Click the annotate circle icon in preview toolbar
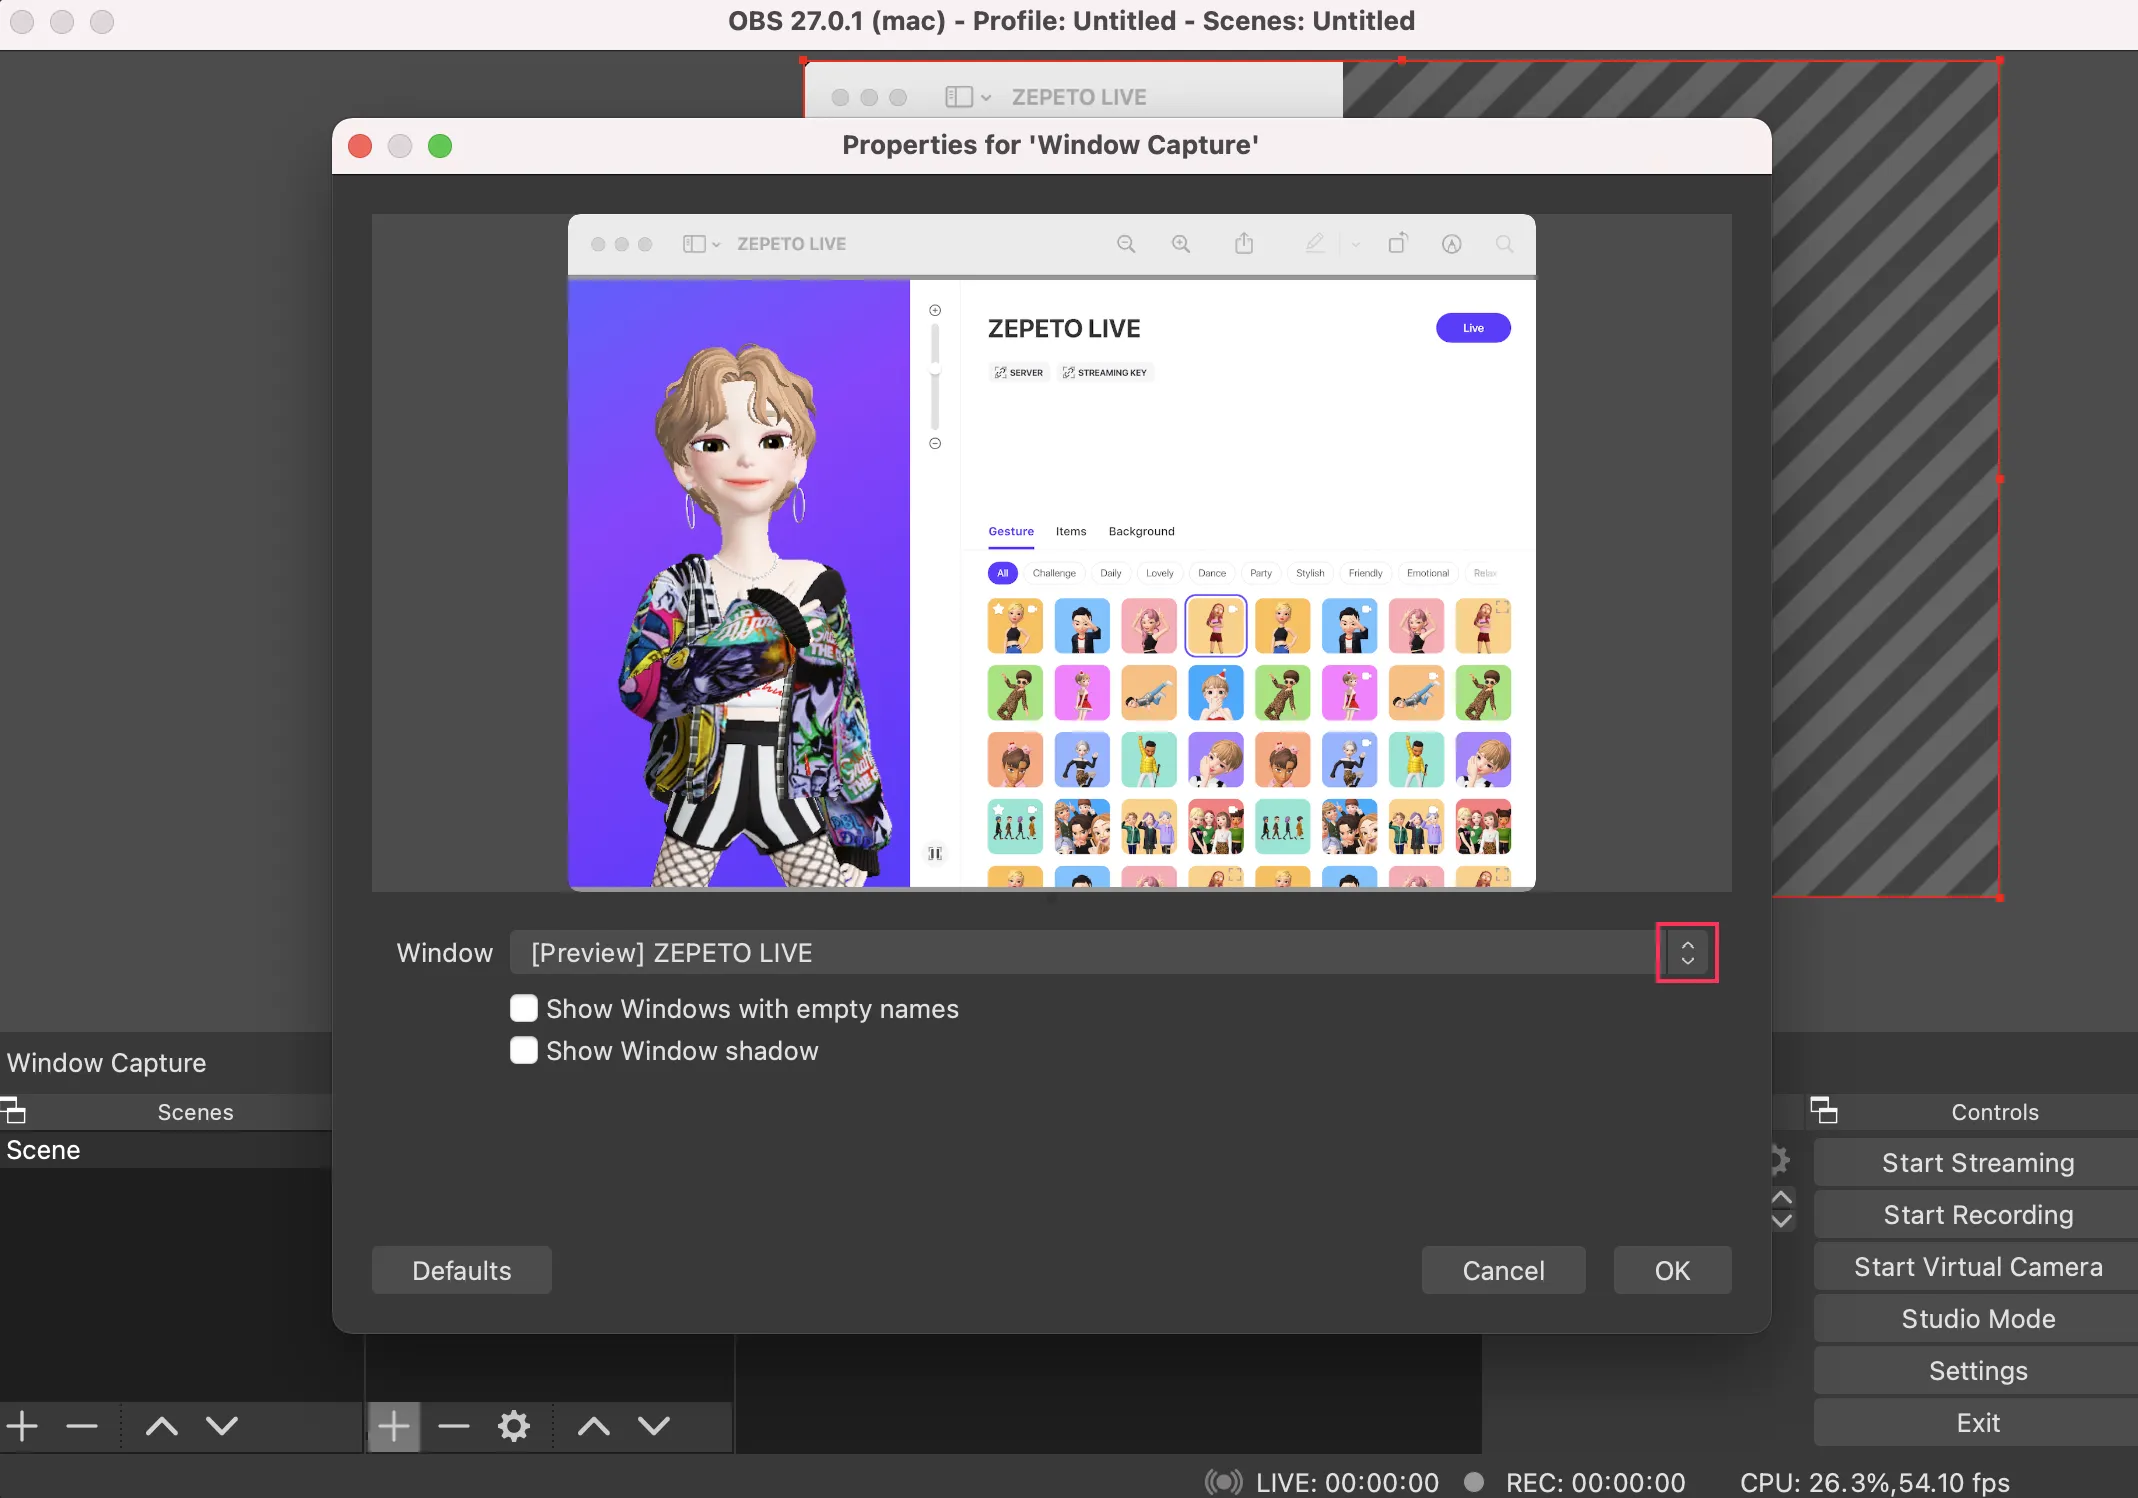The height and width of the screenshot is (1498, 2138). coord(1452,244)
